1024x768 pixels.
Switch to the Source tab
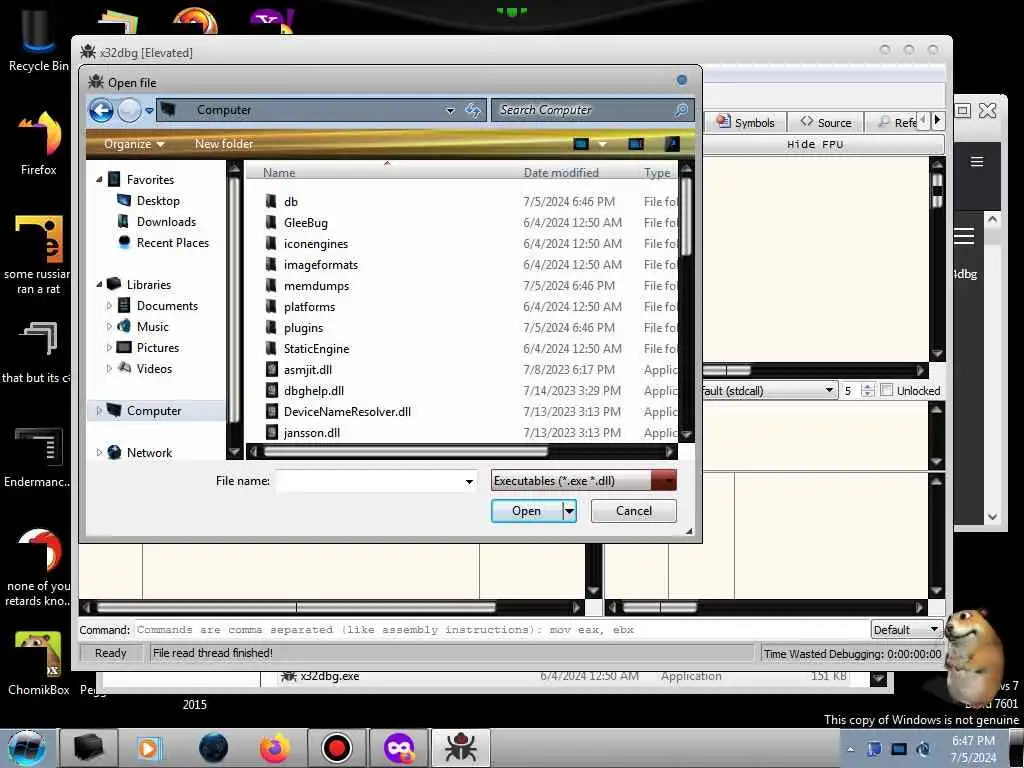pos(825,122)
